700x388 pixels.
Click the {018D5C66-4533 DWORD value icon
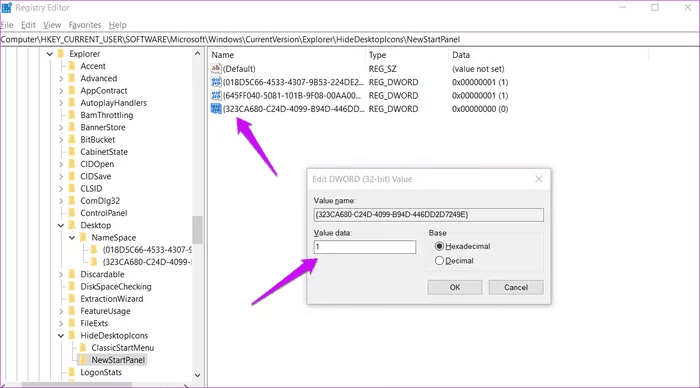(216, 82)
